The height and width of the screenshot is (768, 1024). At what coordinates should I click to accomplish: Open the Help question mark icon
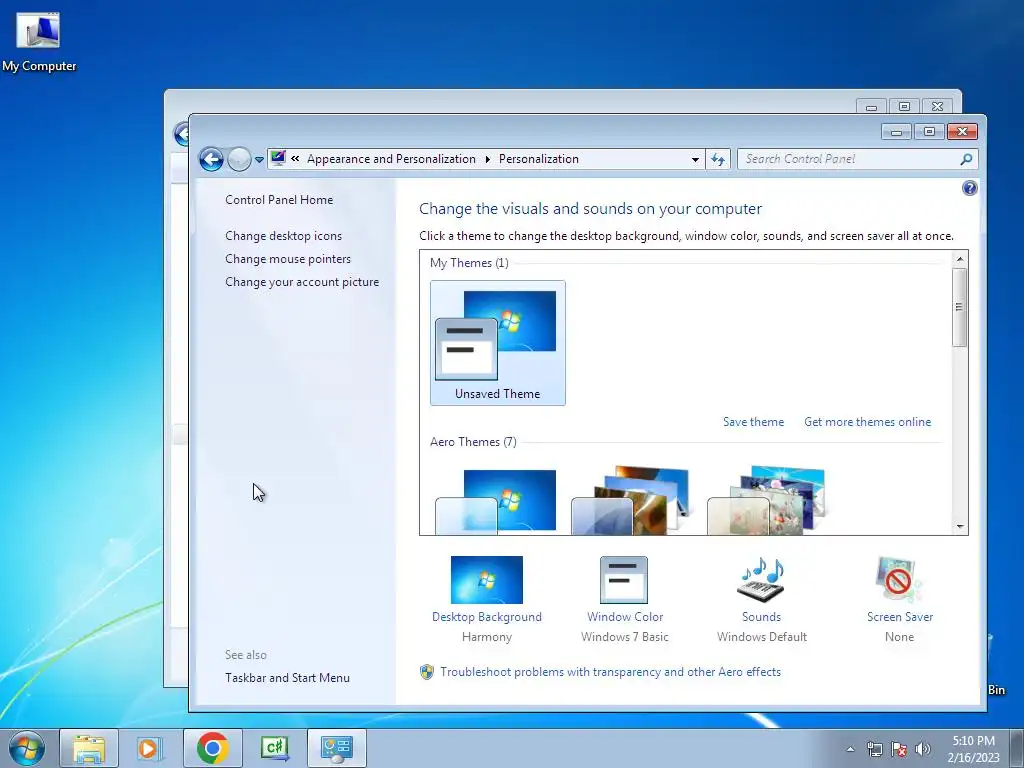coord(970,188)
